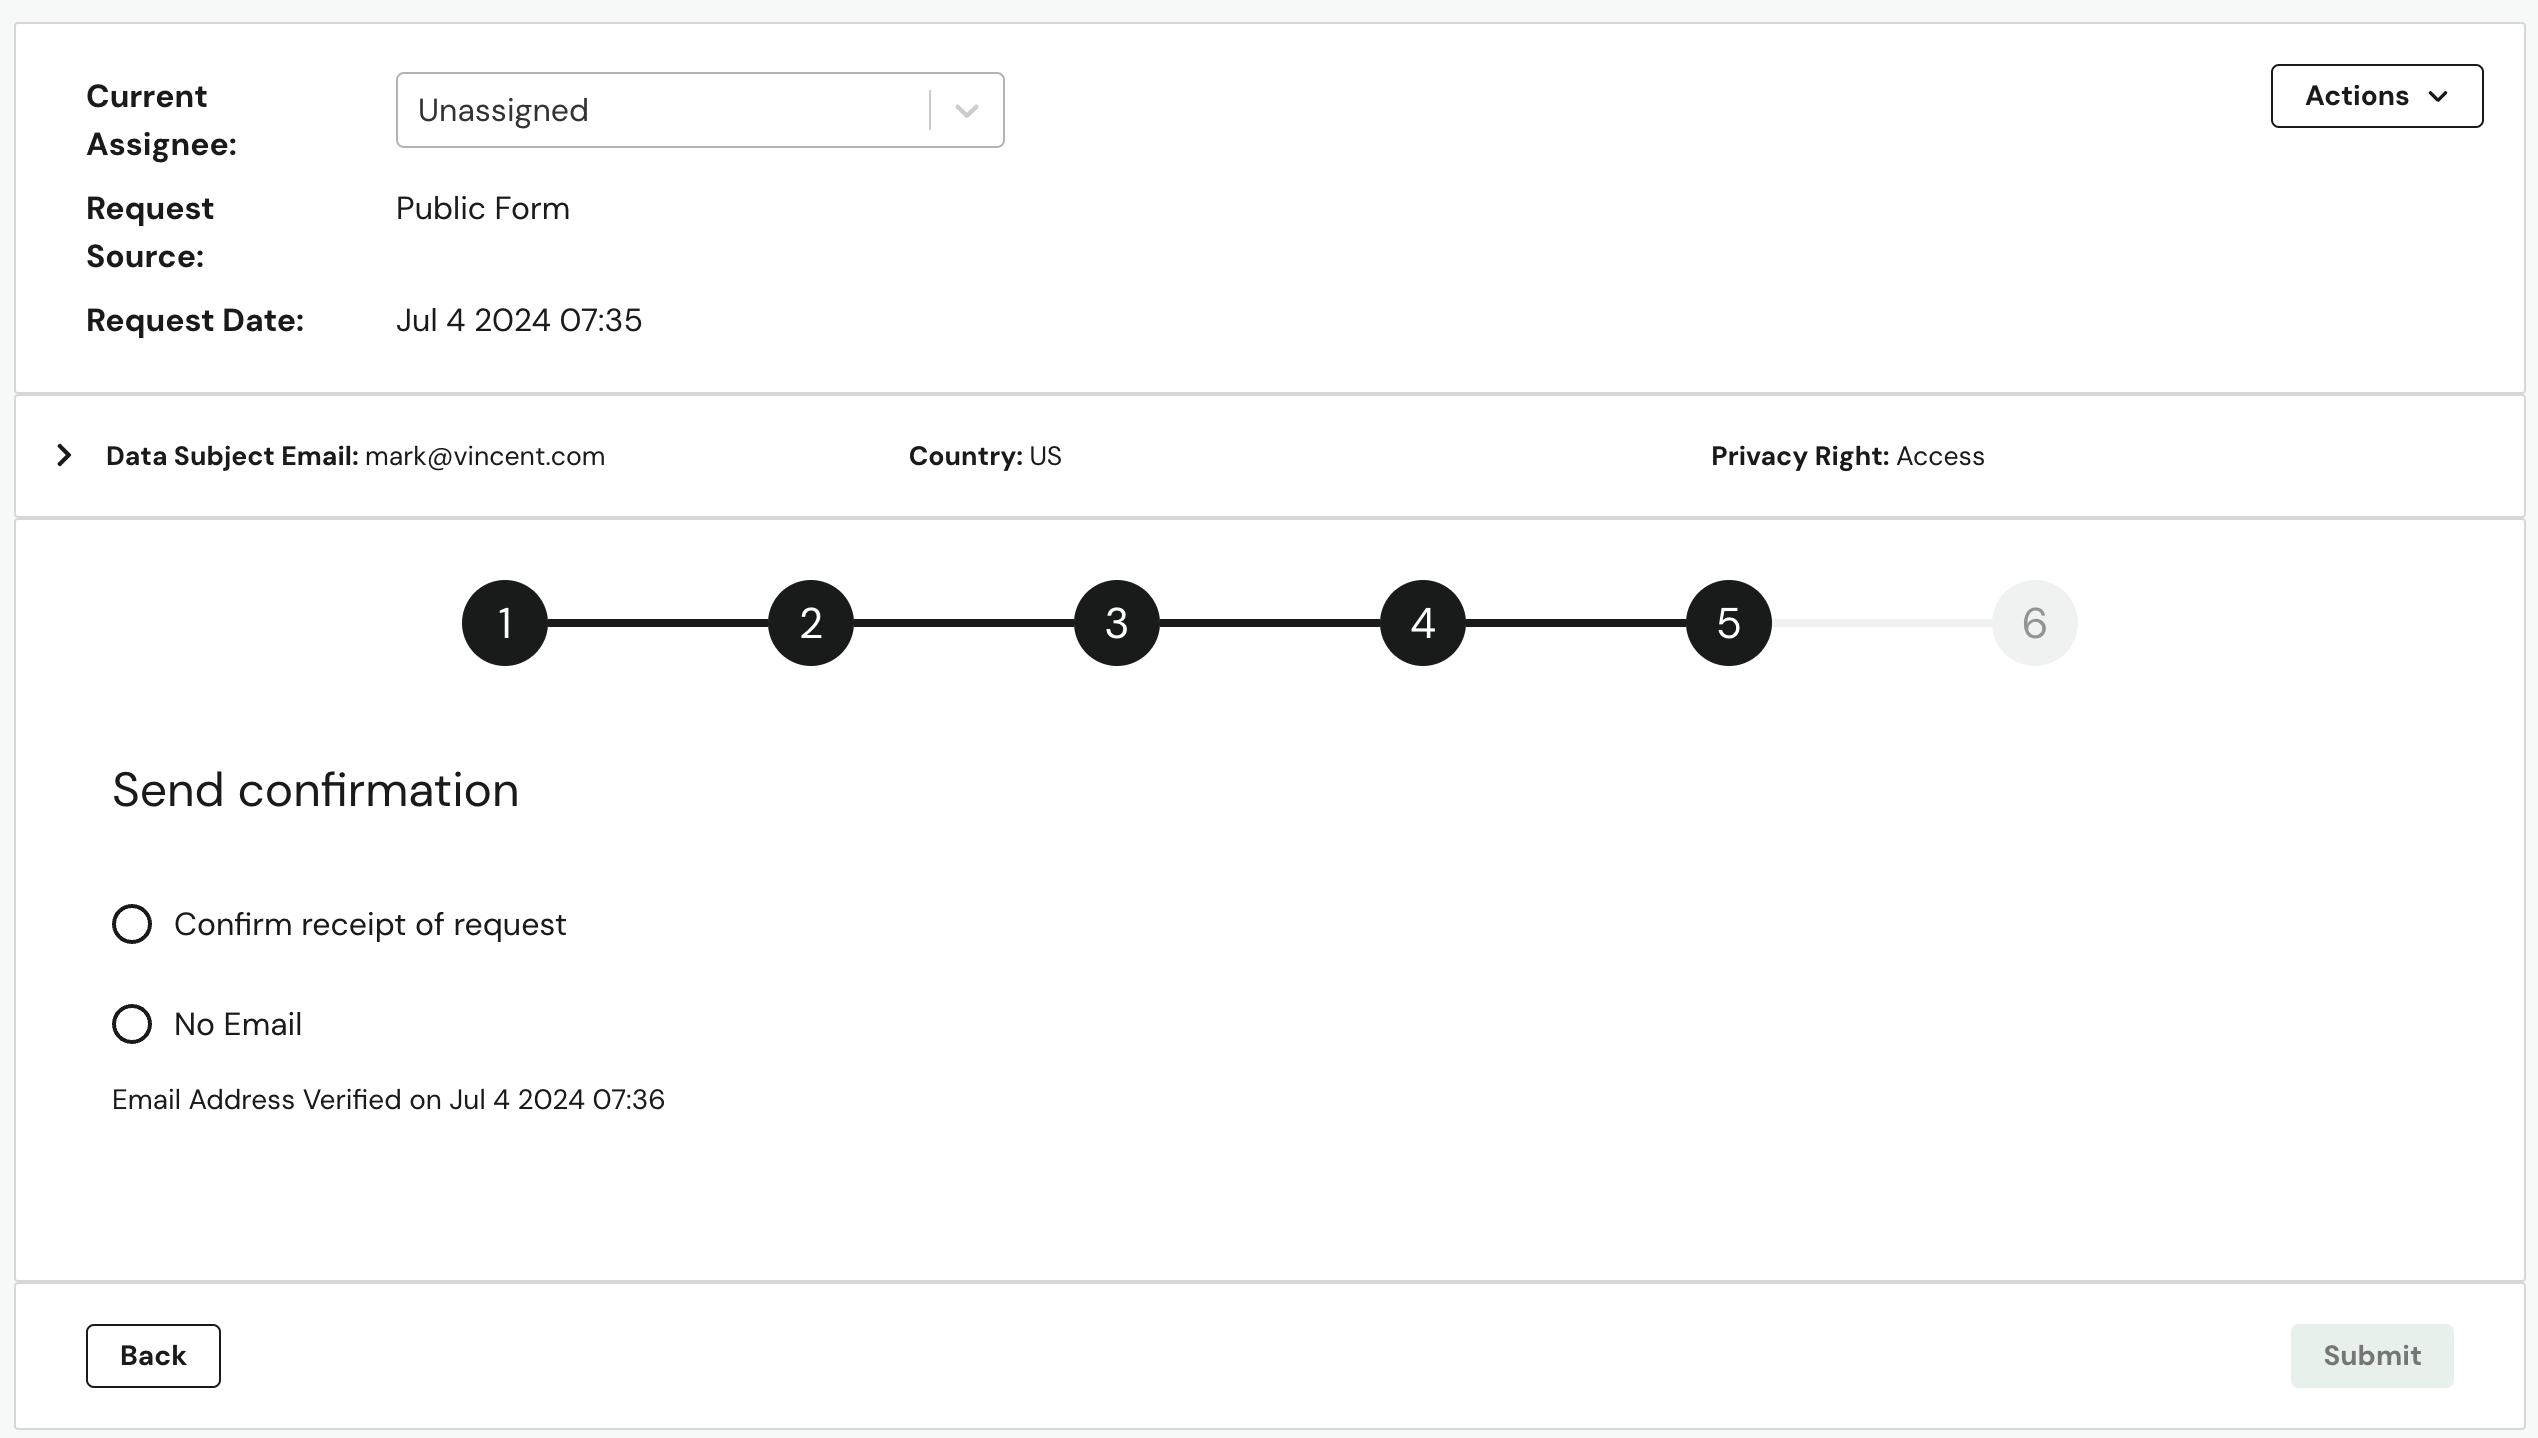
Task: Click the step 2 progress indicator
Action: point(811,622)
